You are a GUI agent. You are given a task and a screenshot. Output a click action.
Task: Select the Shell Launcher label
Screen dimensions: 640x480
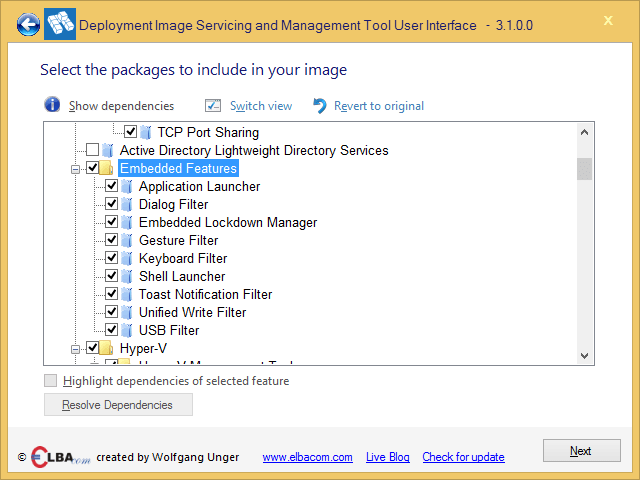tap(182, 276)
